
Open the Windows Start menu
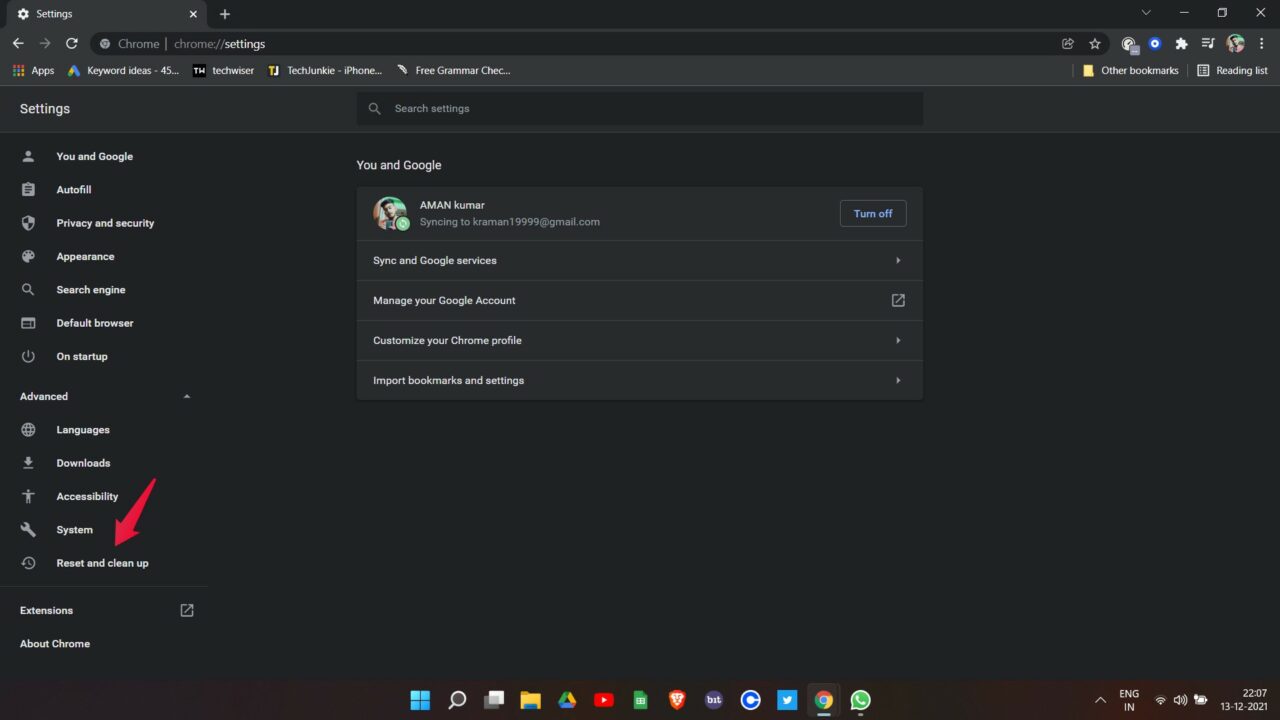(420, 700)
